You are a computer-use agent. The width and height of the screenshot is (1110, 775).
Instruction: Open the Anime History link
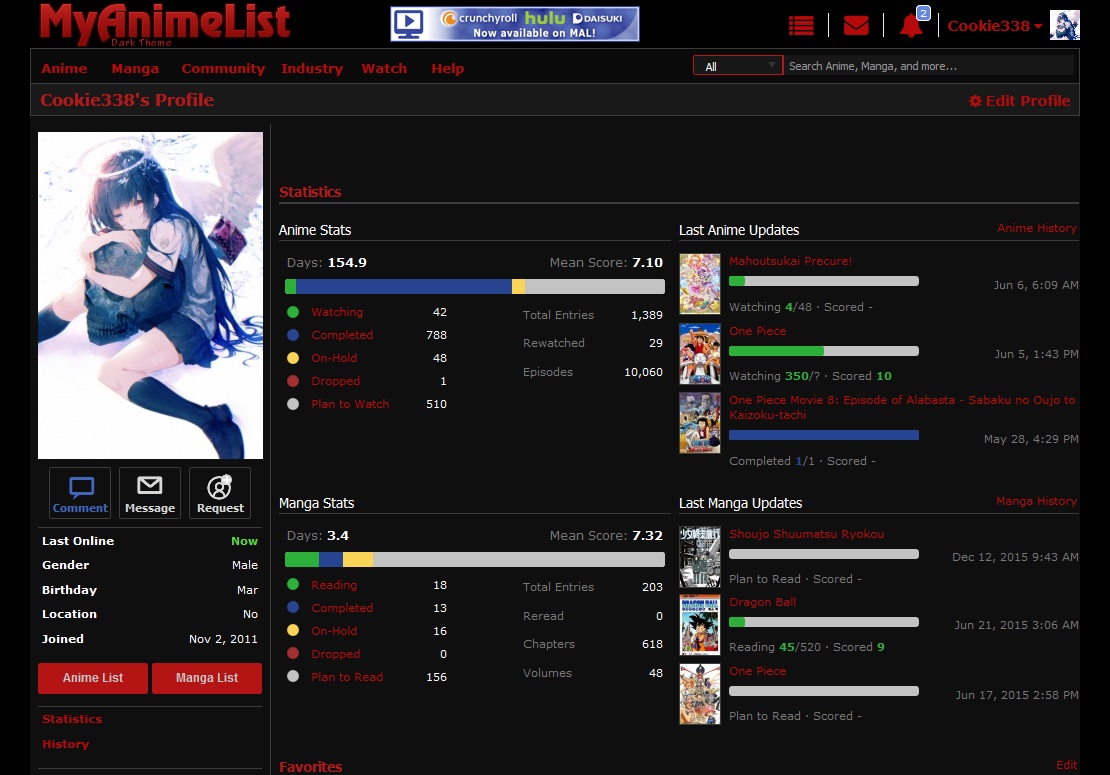(1037, 228)
